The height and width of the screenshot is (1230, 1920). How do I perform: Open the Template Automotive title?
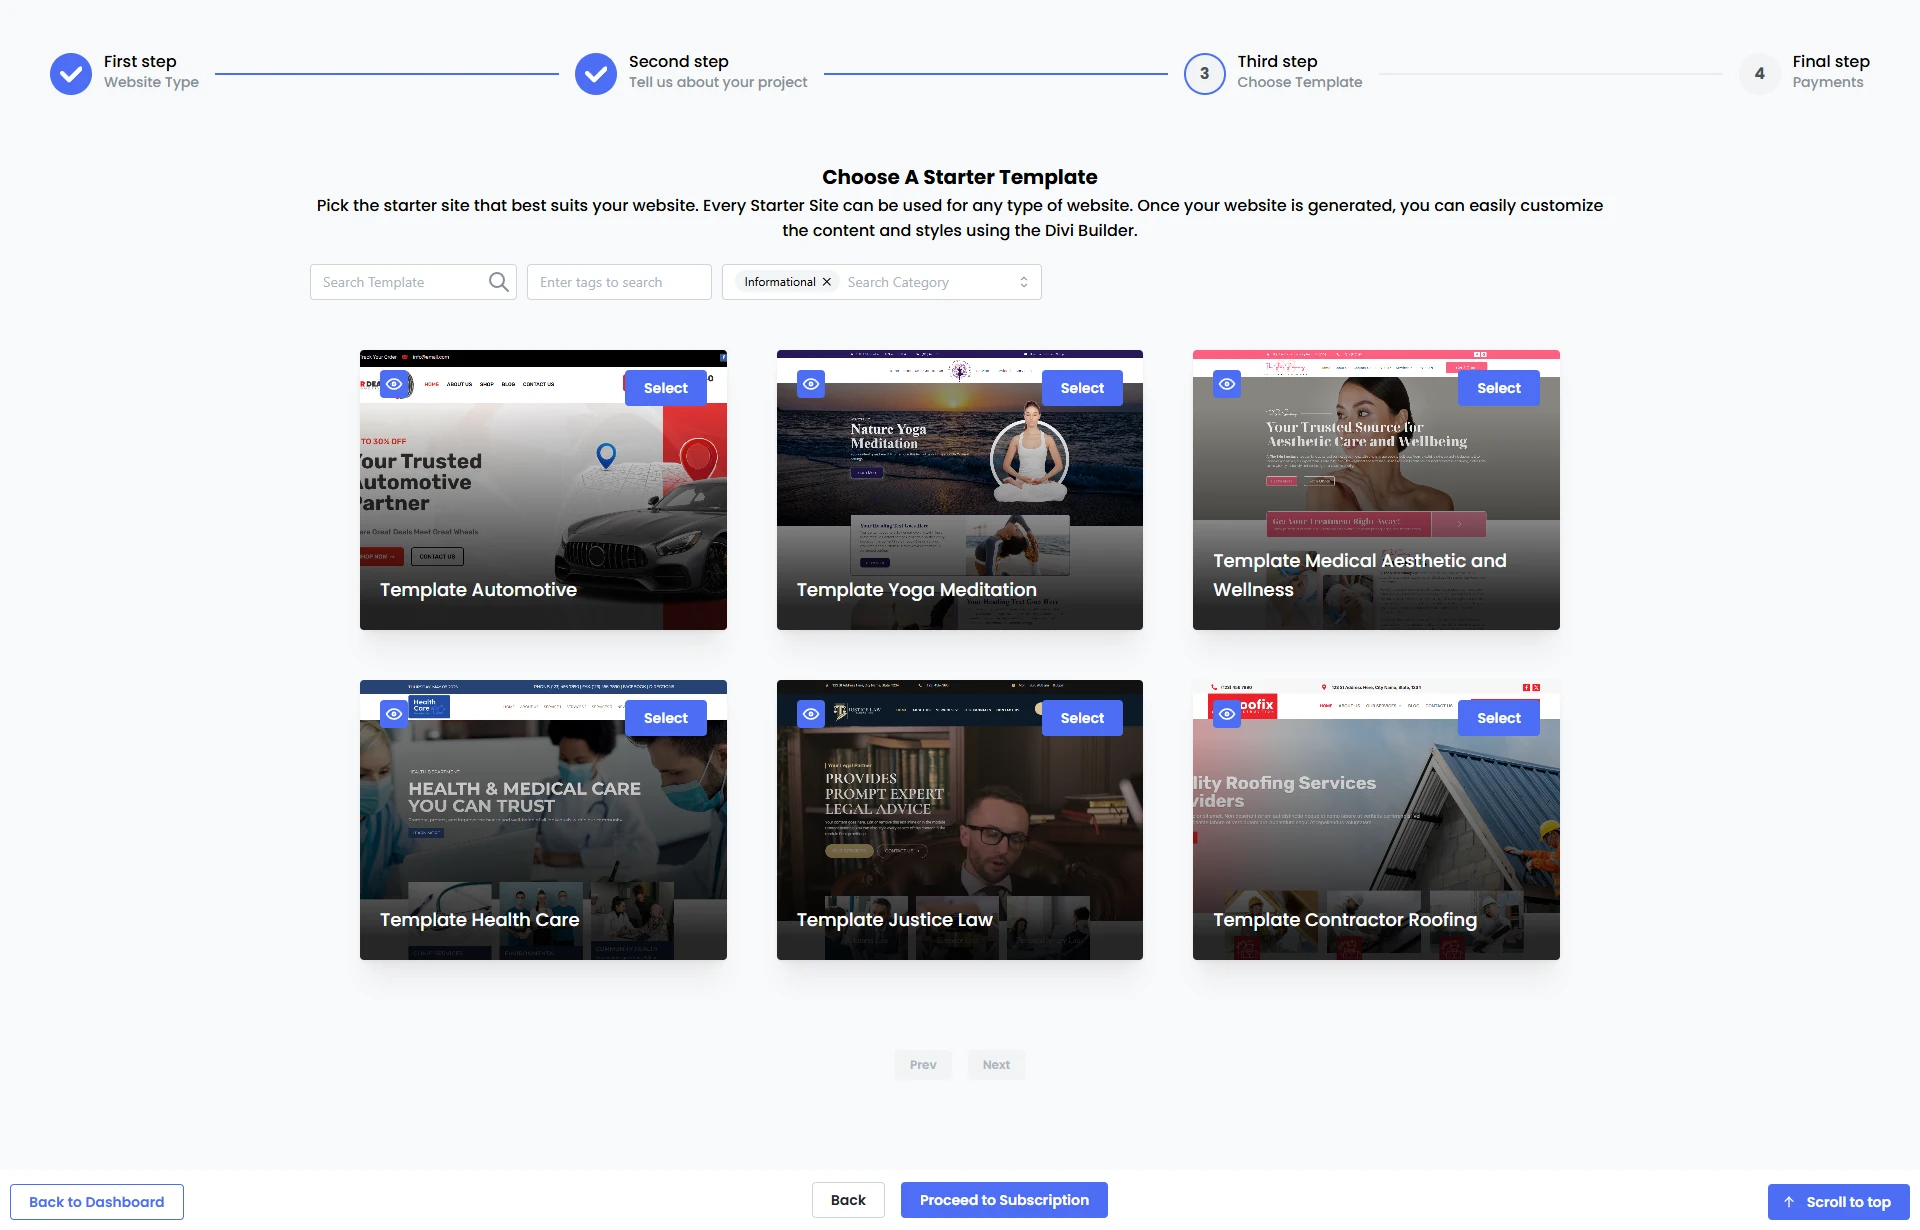(478, 590)
